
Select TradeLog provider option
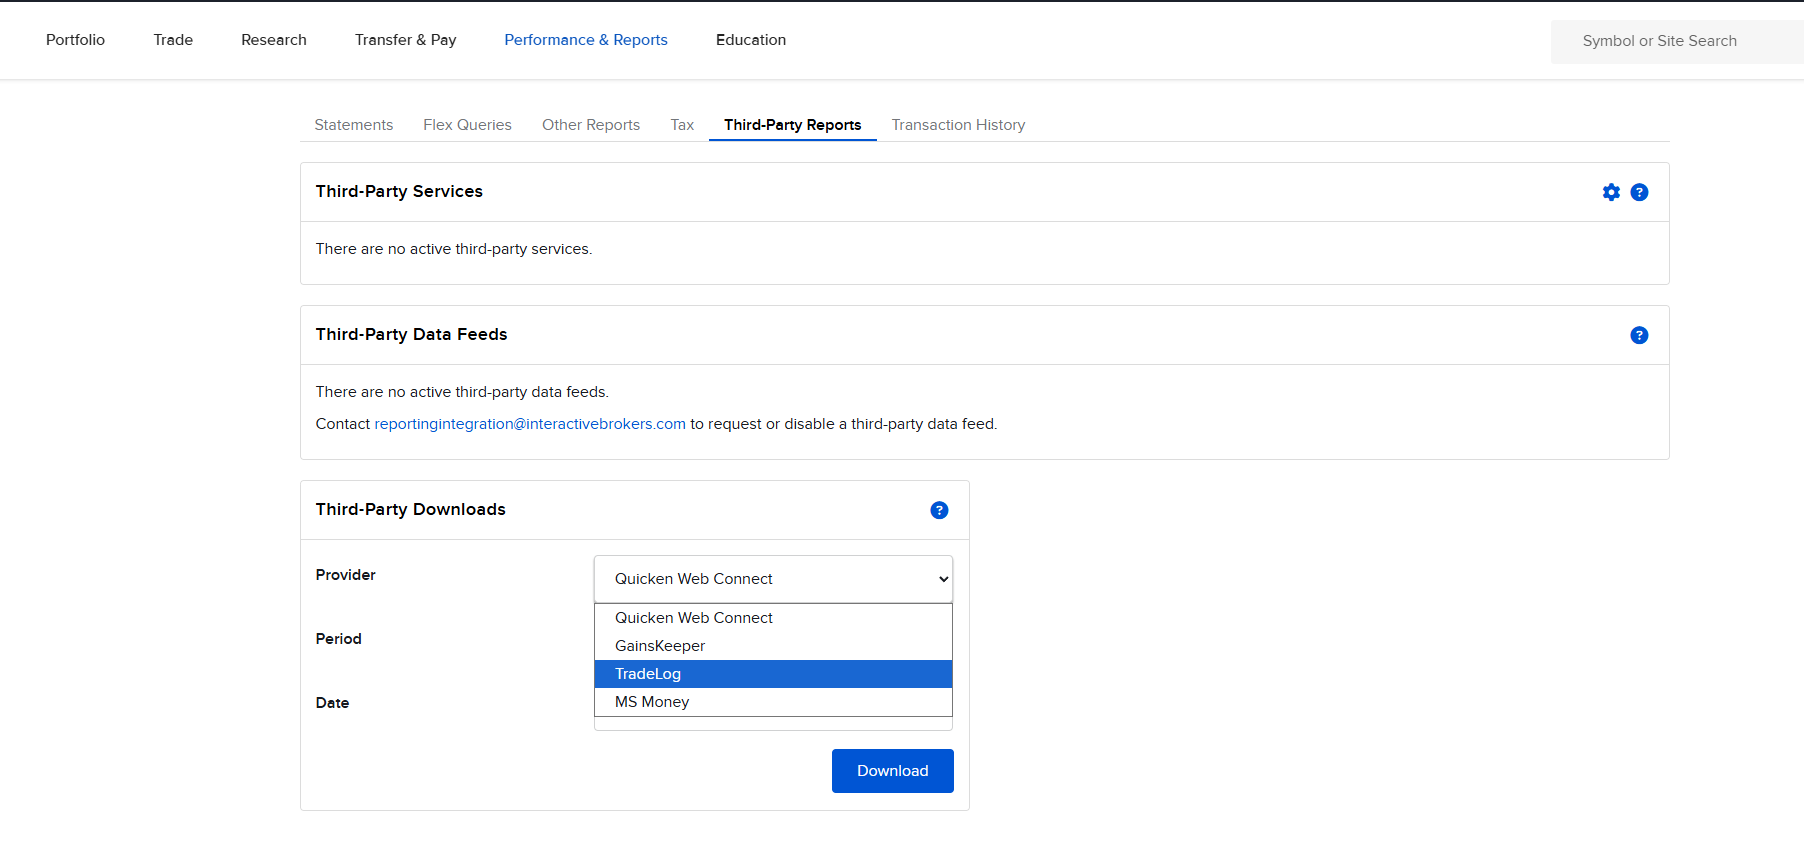pyautogui.click(x=773, y=674)
